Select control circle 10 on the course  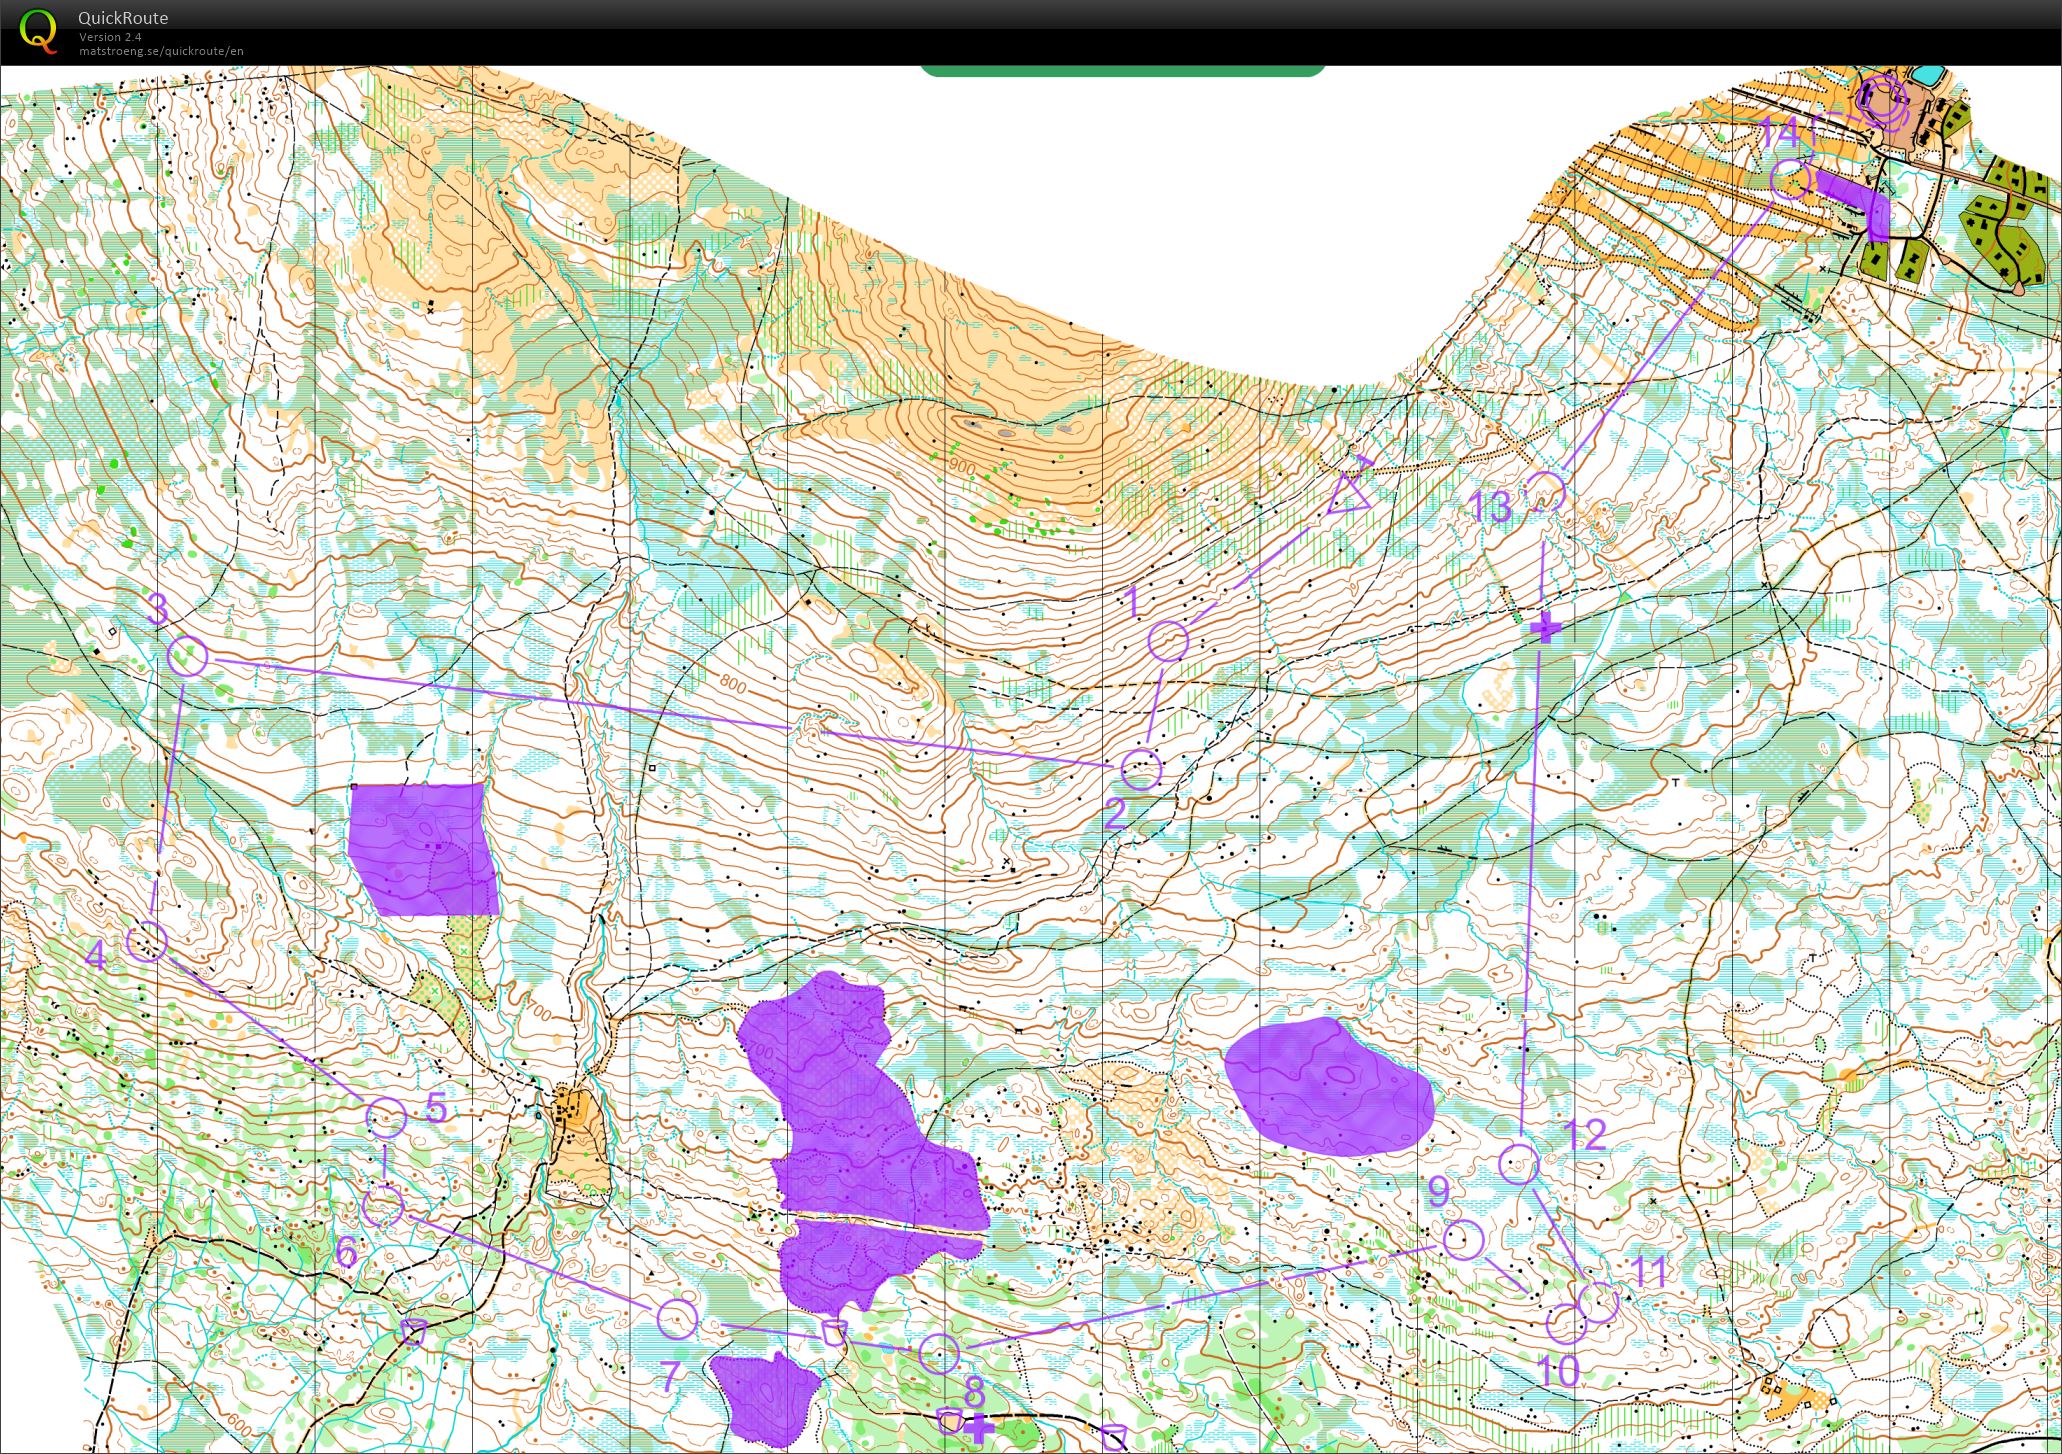point(1566,1323)
